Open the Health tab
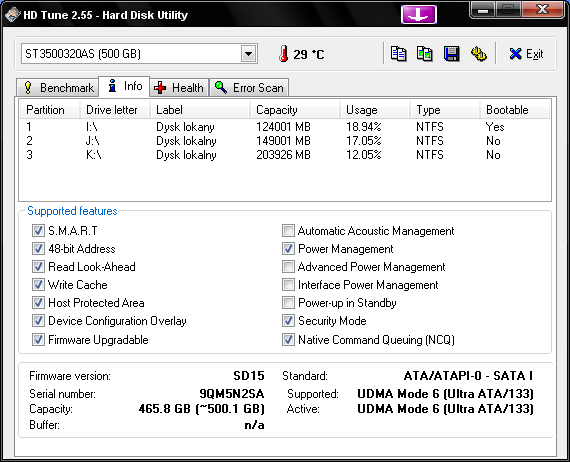Screen dimensions: 570x462 [x=179, y=88]
